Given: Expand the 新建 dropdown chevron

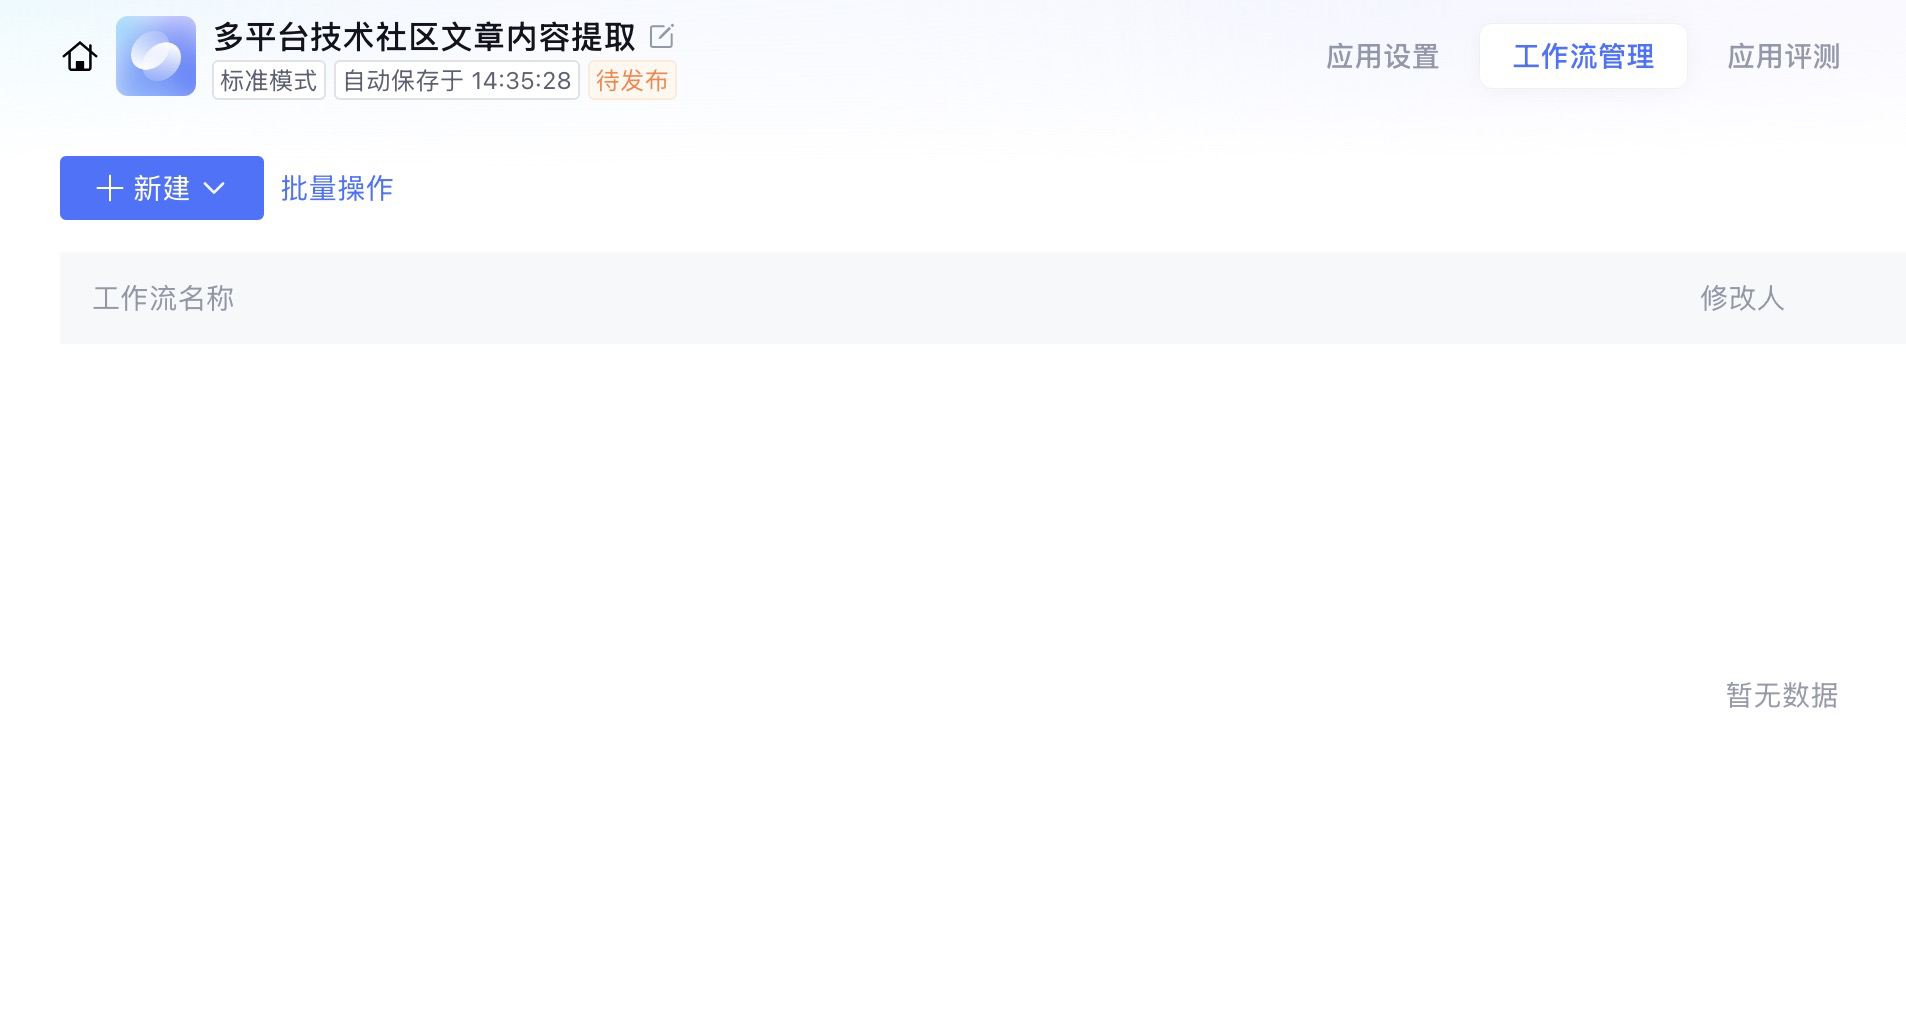Looking at the screenshot, I should 214,188.
